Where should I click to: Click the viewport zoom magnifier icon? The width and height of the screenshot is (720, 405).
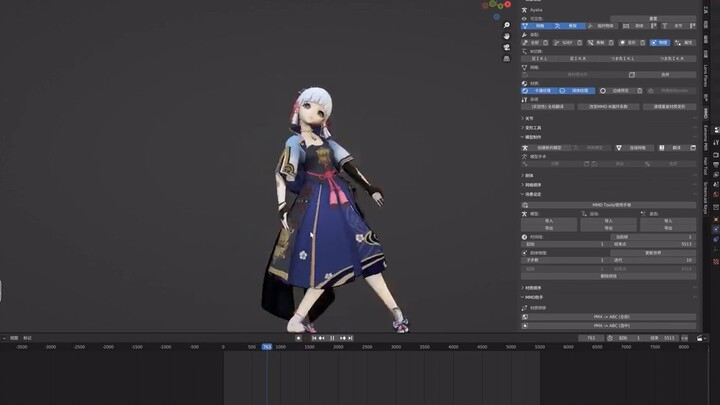[506, 25]
